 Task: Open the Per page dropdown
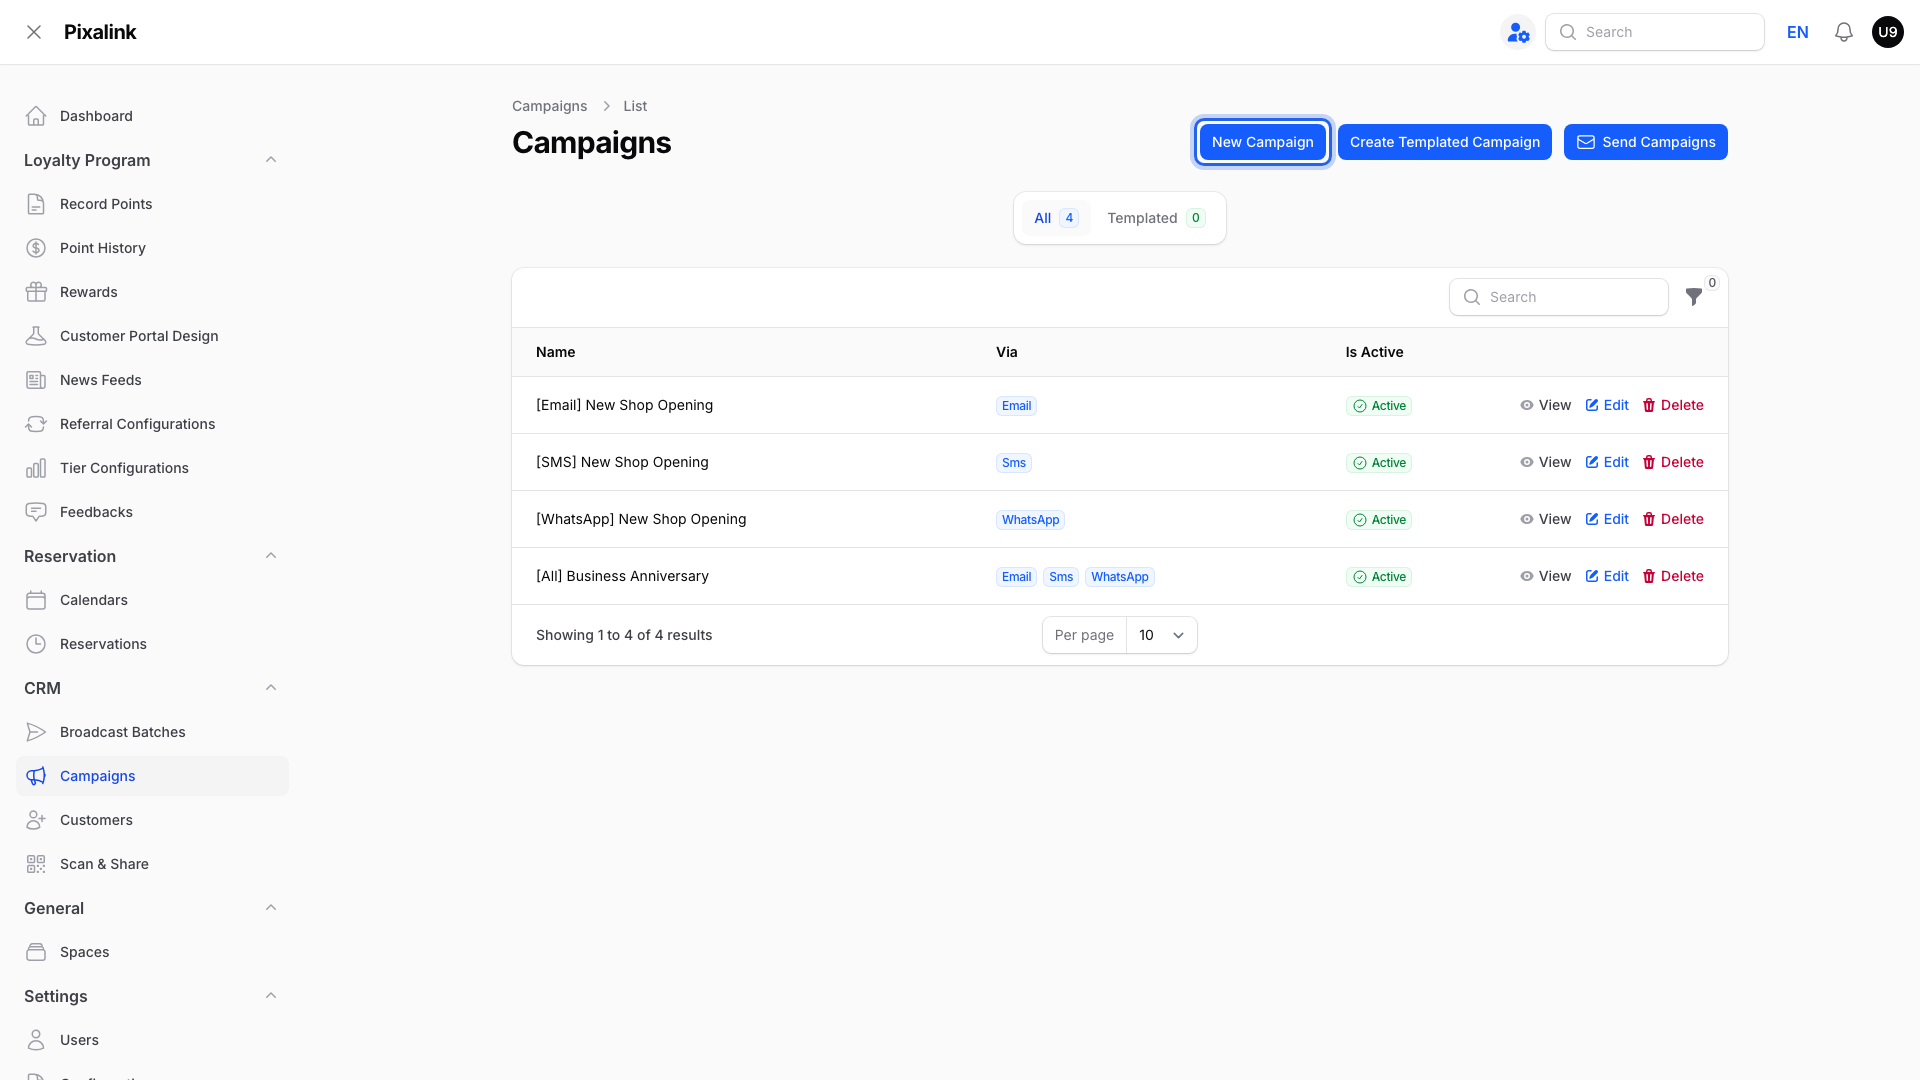coord(1161,635)
